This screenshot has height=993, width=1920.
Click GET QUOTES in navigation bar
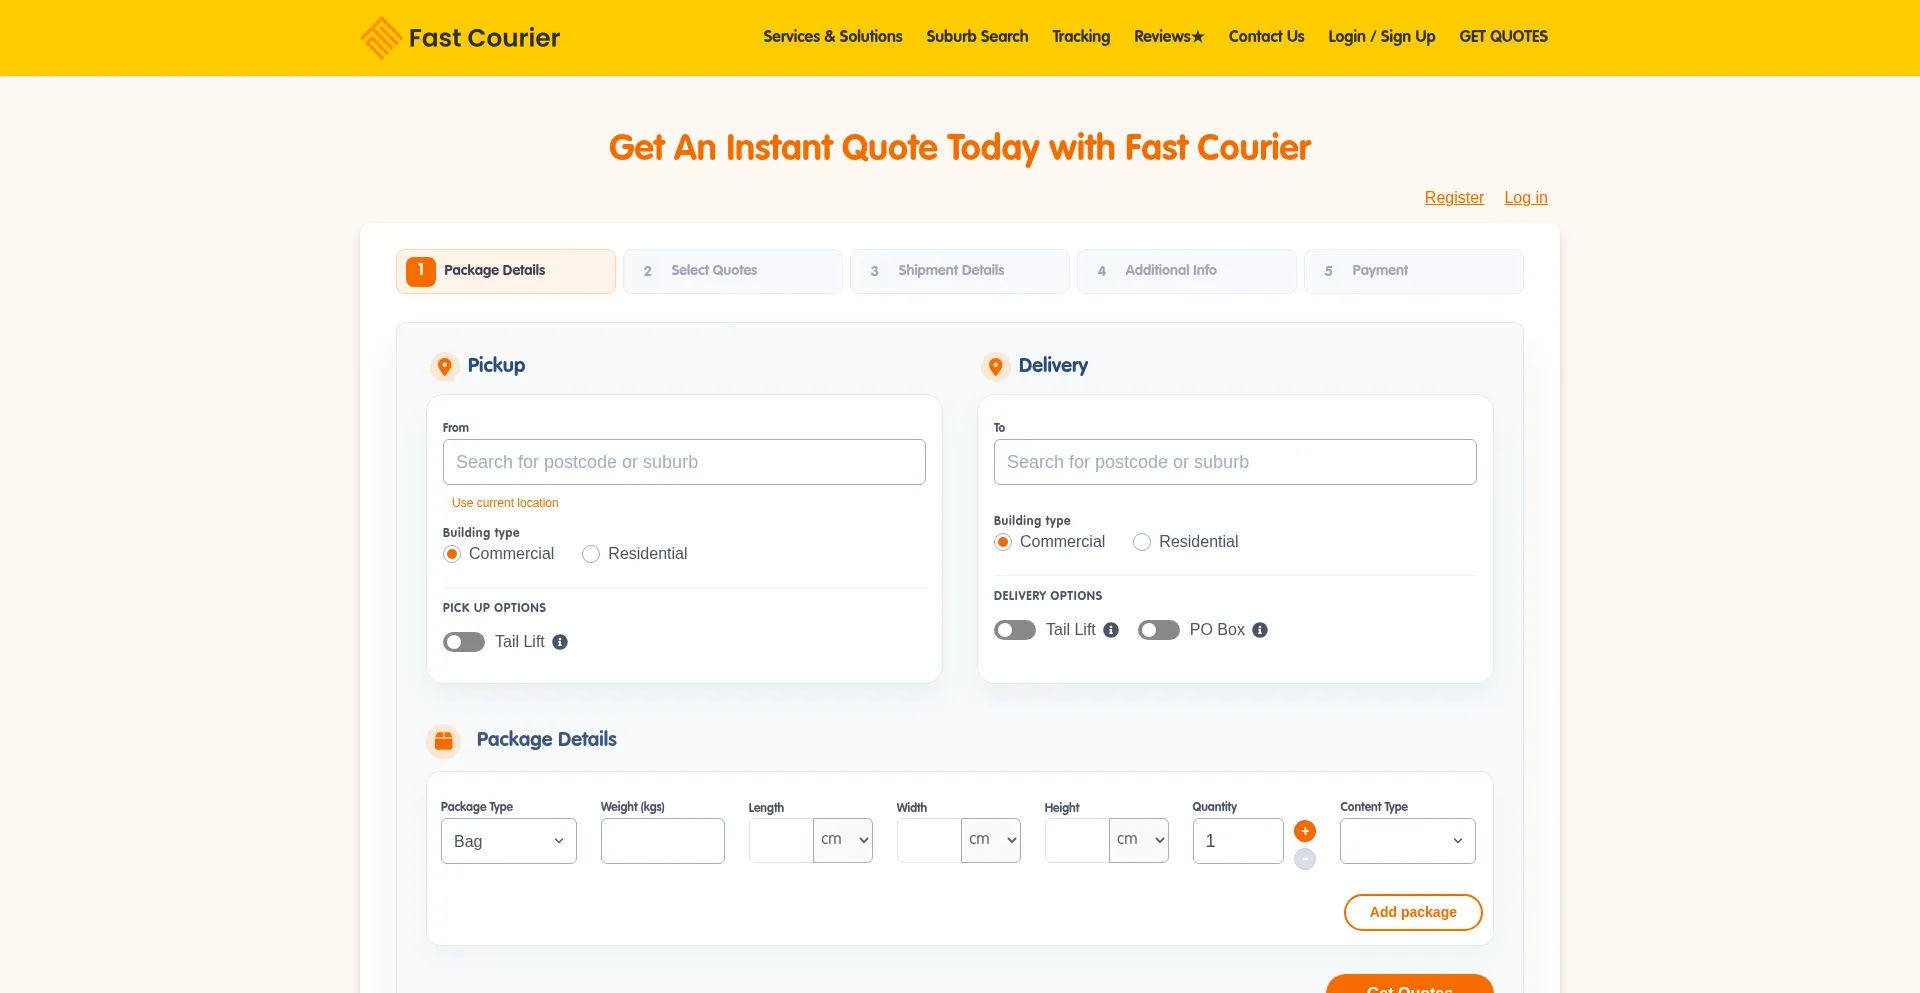[1503, 37]
